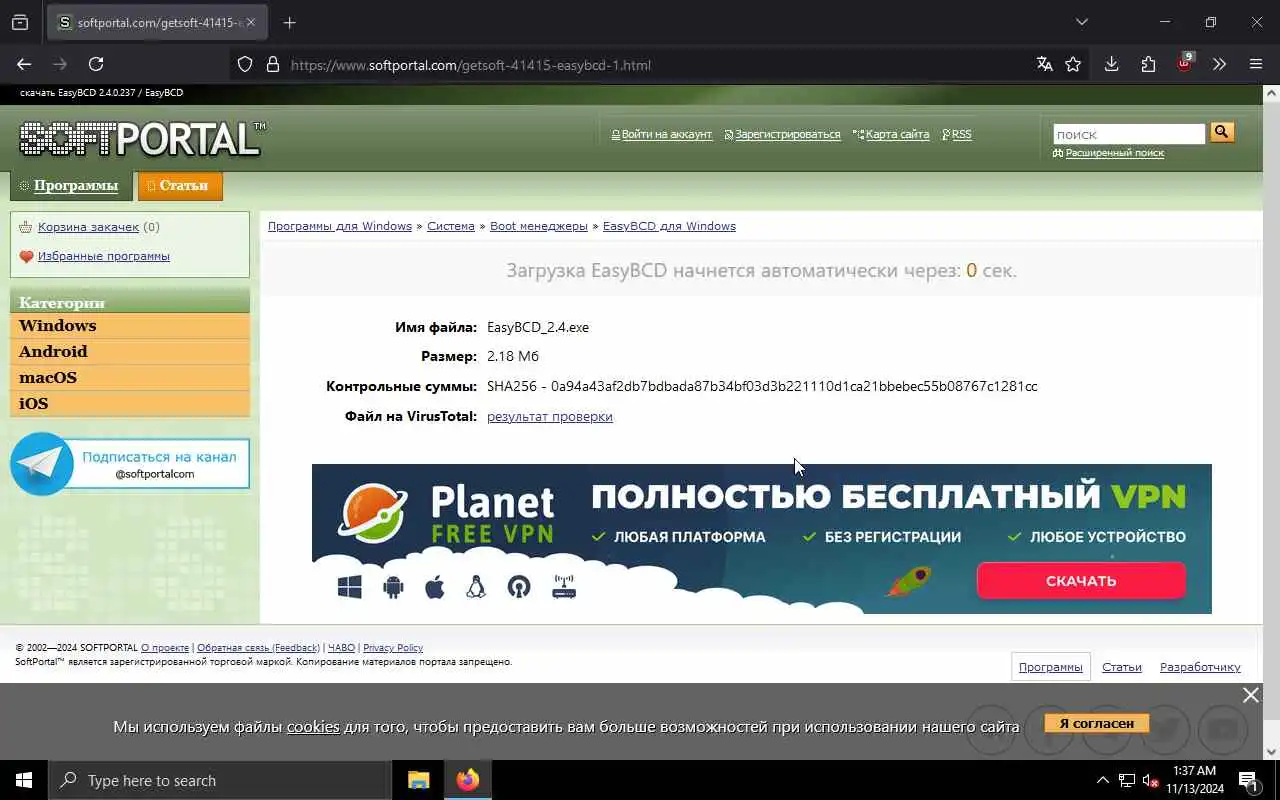Click the footer Программы link
The width and height of the screenshot is (1280, 800).
pos(1050,667)
